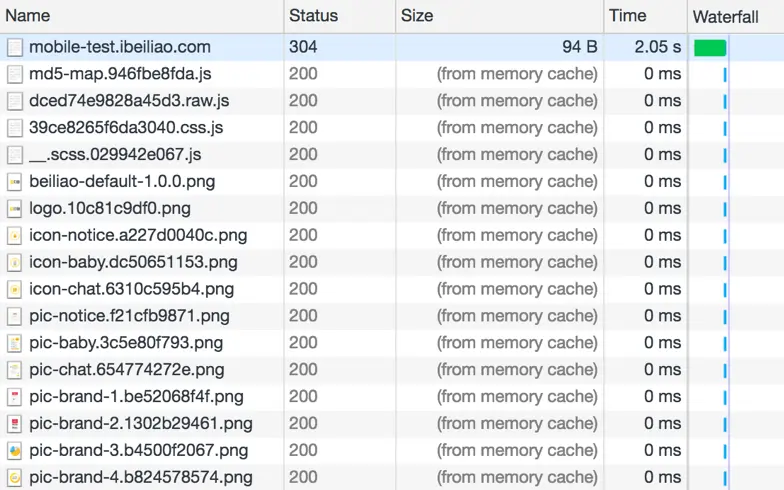
Task: Click the icon for pic-brand-4.b824578574.png
Action: (14, 478)
